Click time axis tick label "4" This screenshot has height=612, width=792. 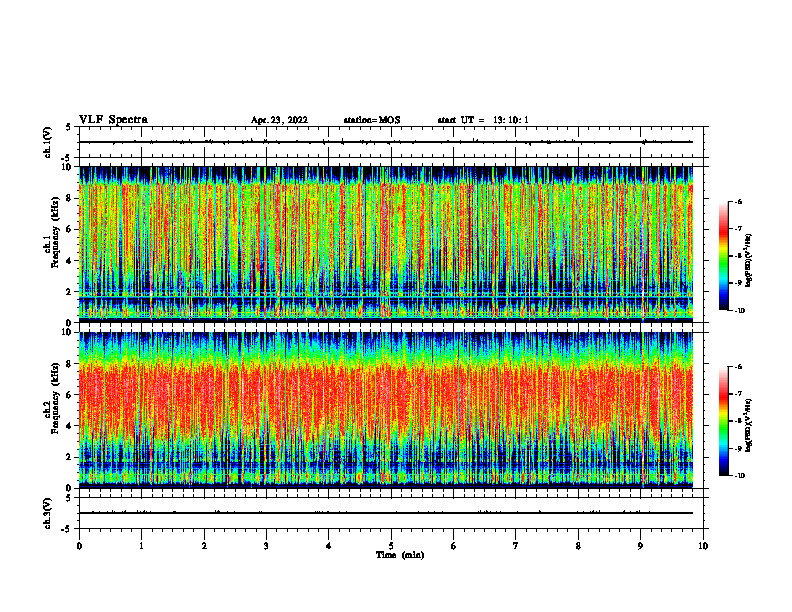[329, 546]
